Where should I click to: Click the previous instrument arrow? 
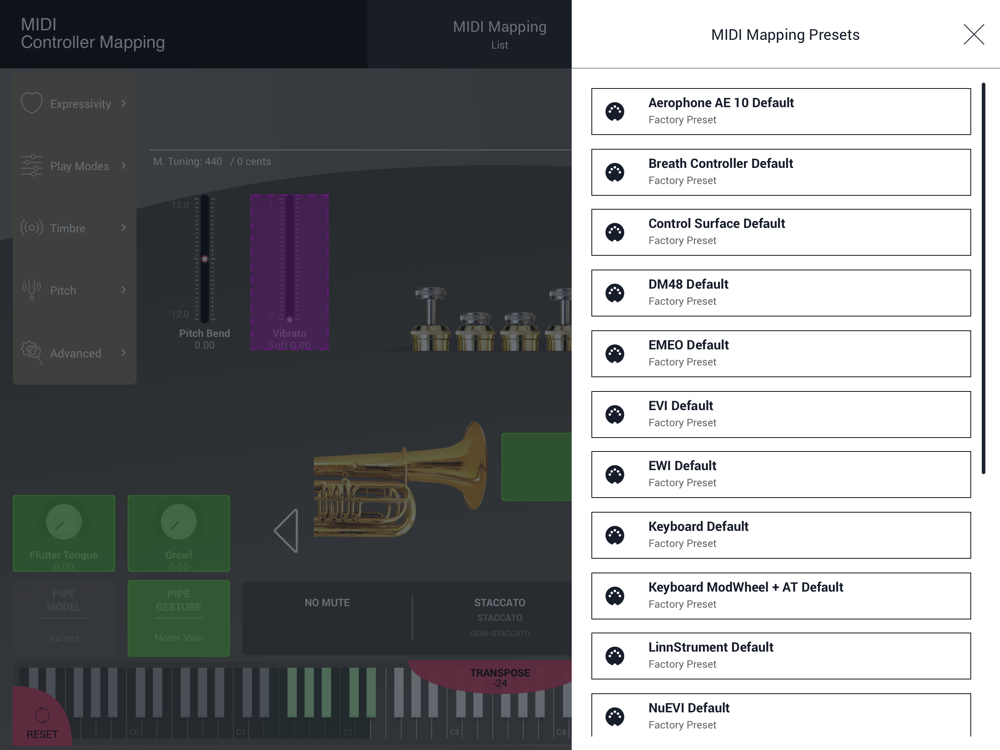coord(286,530)
